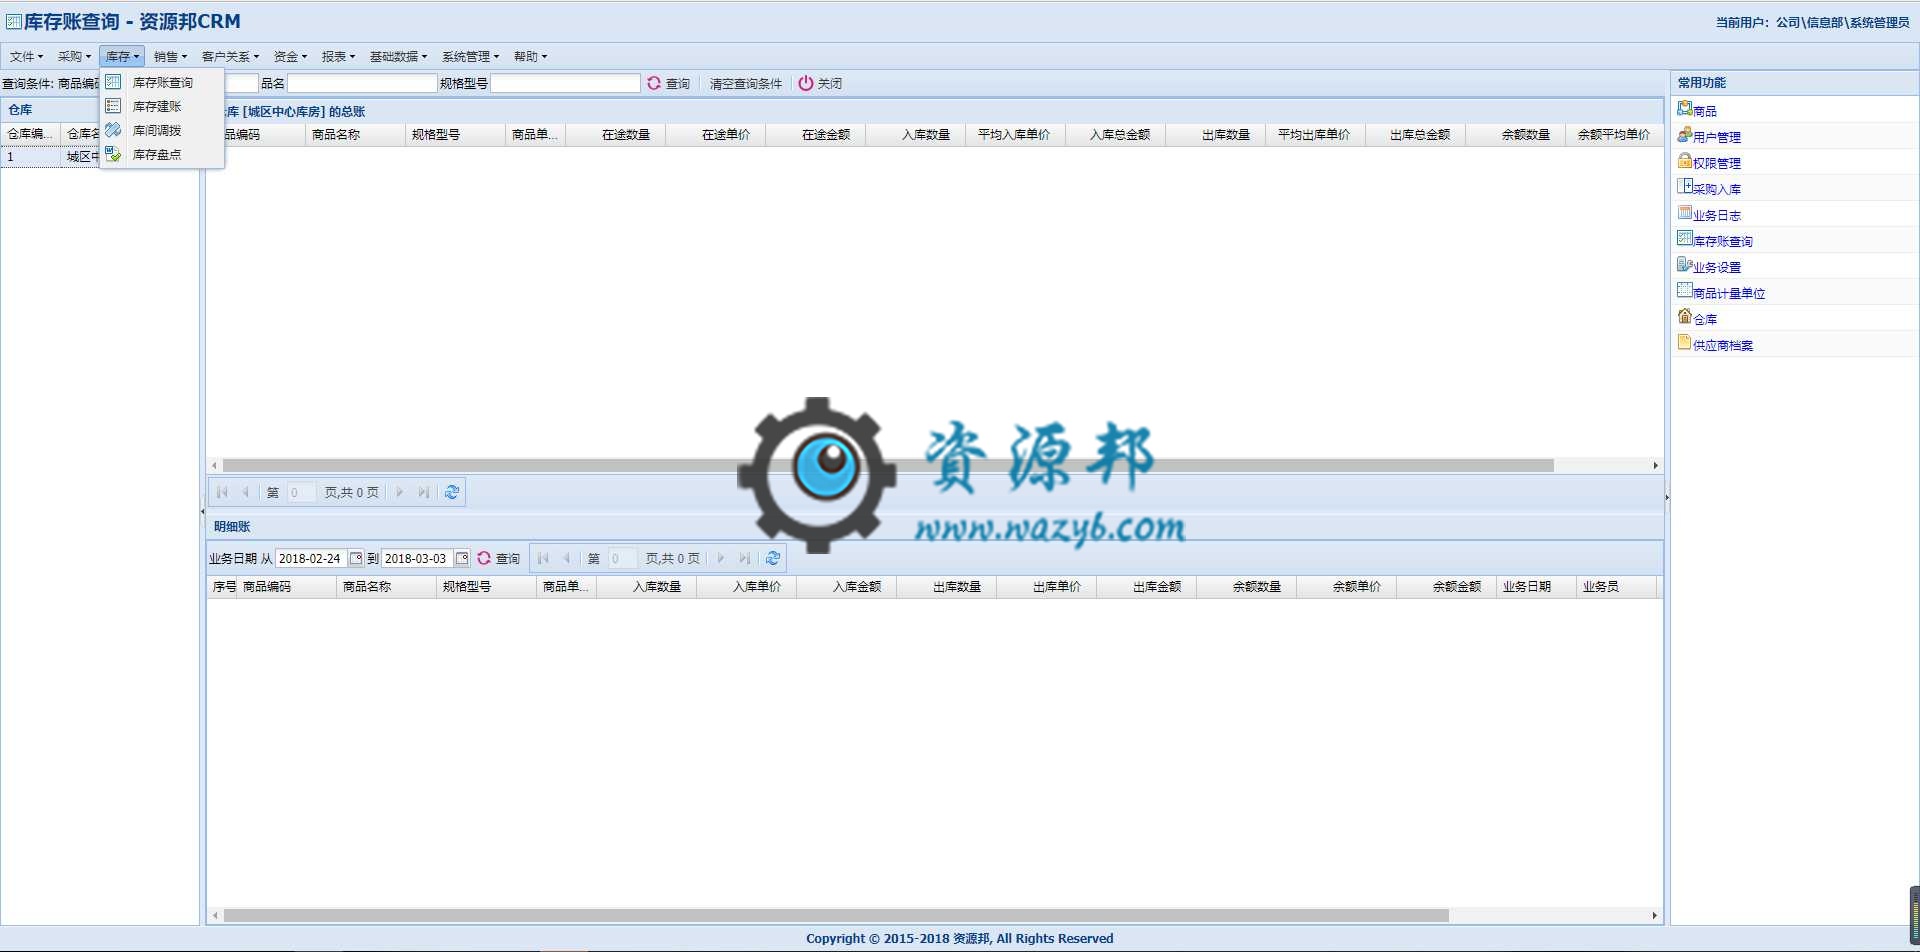
Task: Click start date field 2018-02-24
Action: point(311,558)
